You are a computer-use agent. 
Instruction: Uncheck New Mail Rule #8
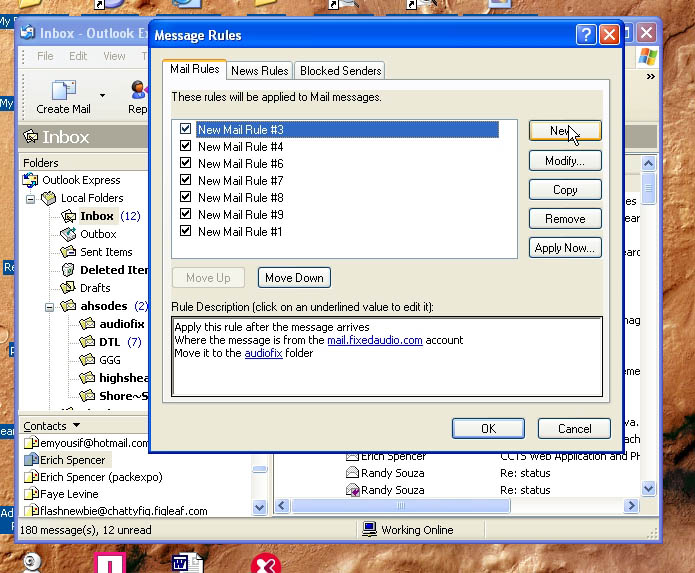[185, 197]
